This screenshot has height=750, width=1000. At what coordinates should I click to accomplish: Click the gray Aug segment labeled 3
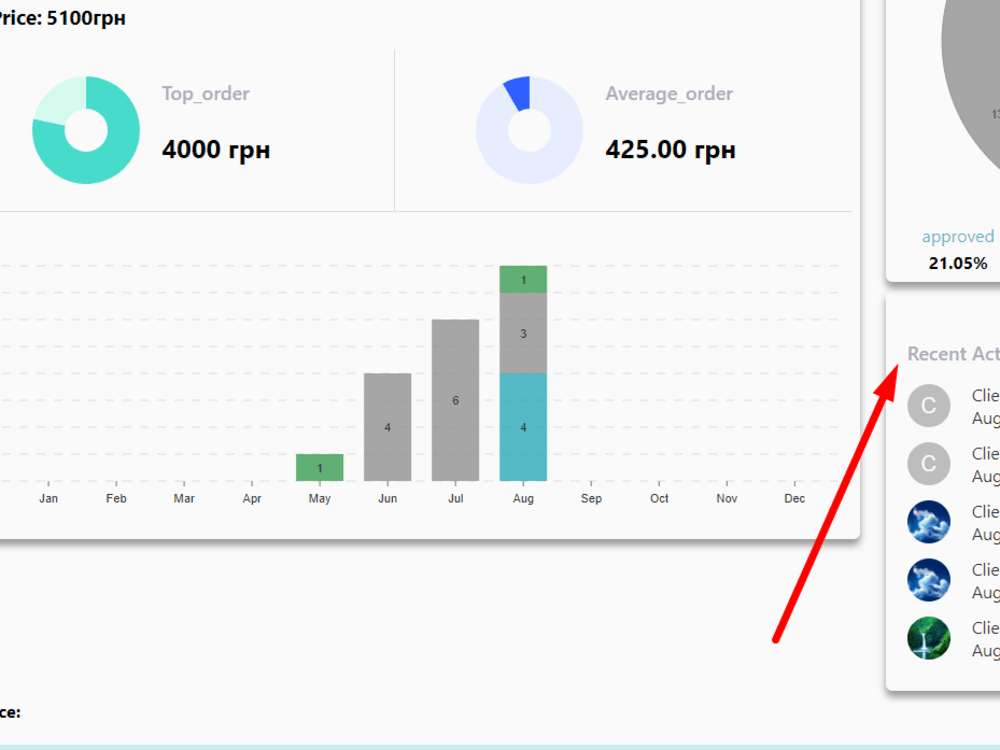point(523,333)
